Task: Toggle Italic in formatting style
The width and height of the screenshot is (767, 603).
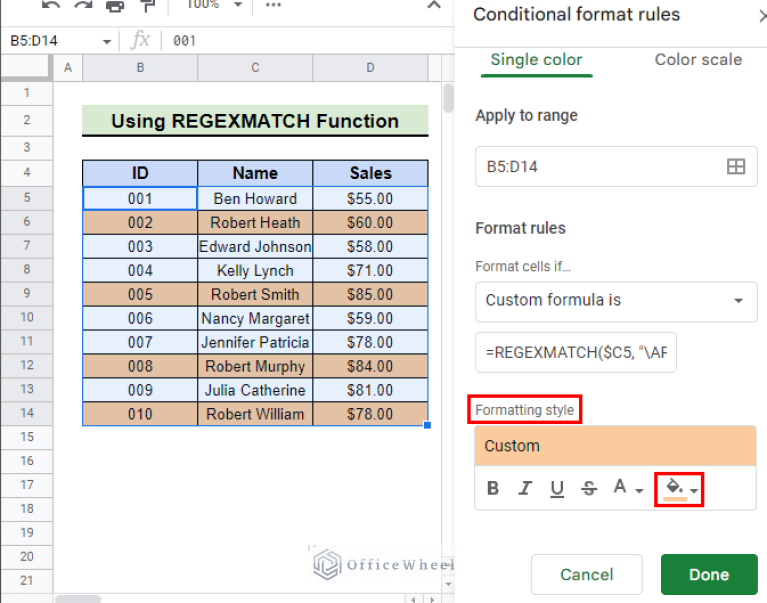Action: pyautogui.click(x=525, y=488)
